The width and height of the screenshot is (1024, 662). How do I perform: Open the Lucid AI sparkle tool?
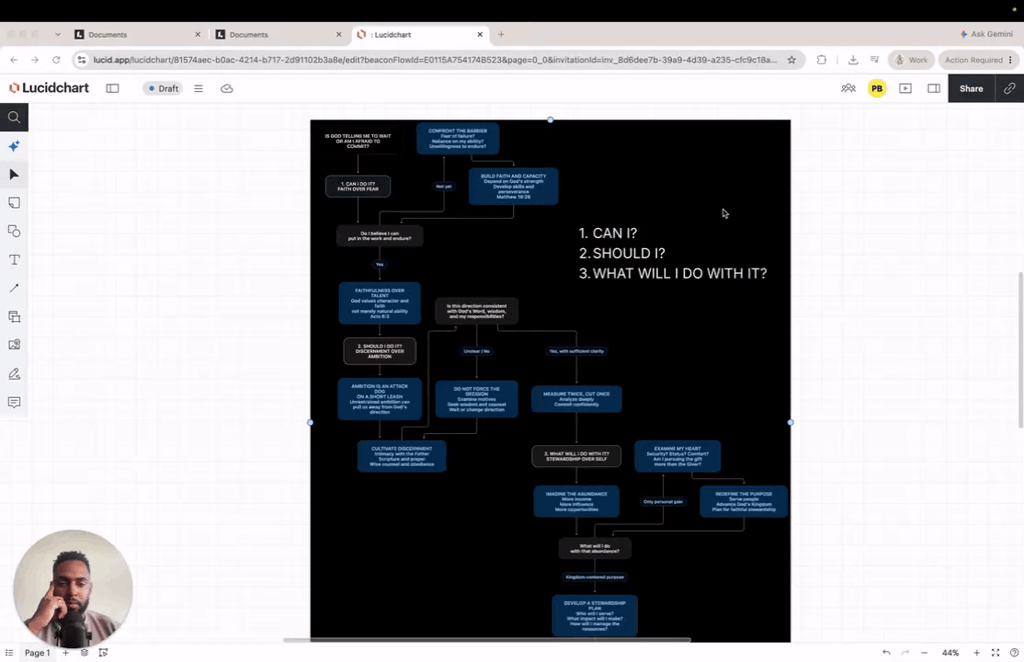tap(14, 146)
